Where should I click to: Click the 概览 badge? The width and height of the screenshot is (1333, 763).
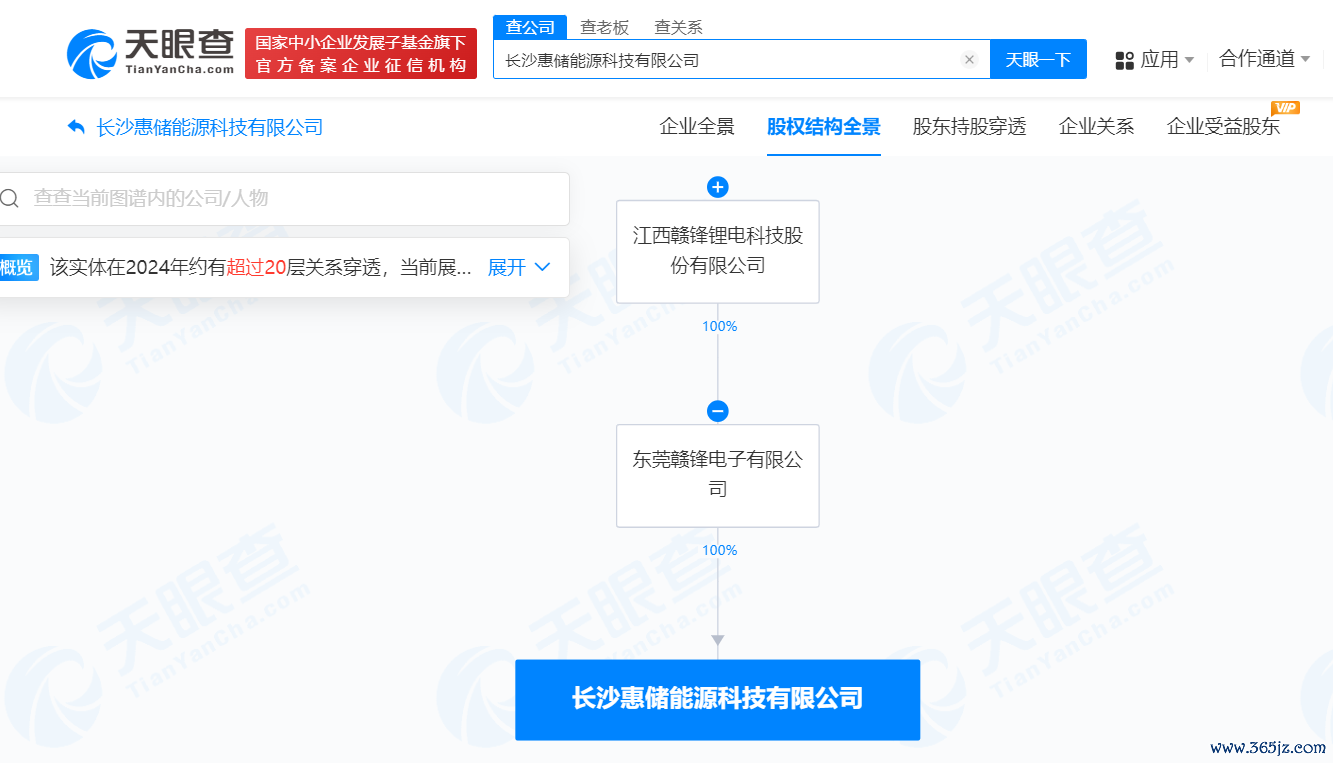pyautogui.click(x=17, y=267)
